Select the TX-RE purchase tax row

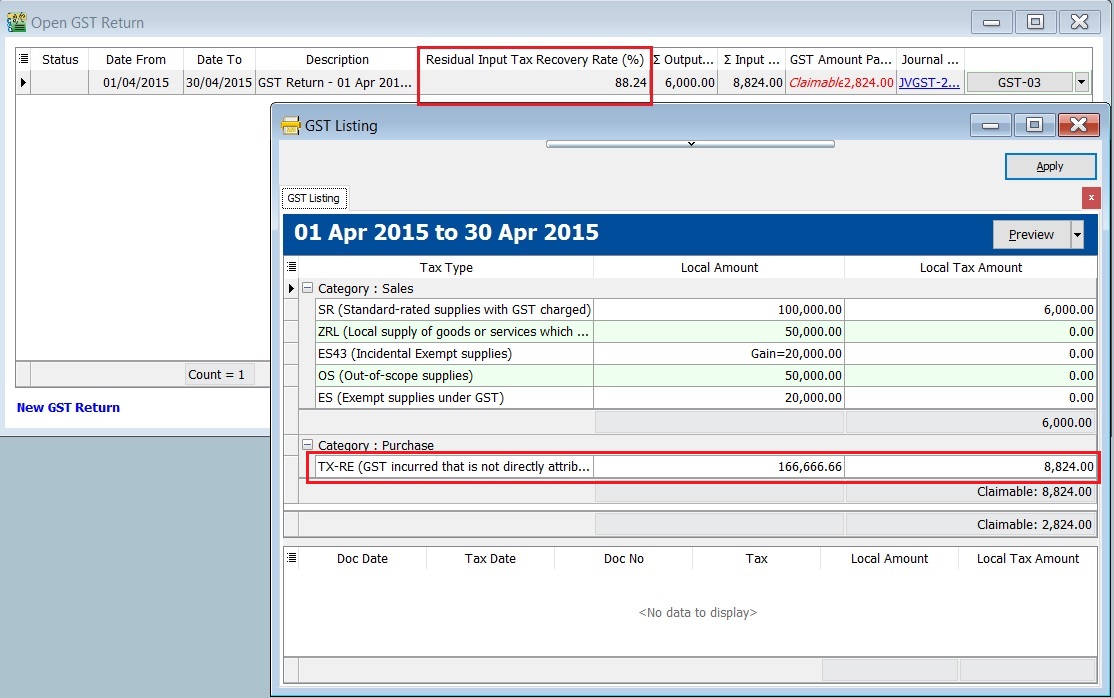pos(453,467)
